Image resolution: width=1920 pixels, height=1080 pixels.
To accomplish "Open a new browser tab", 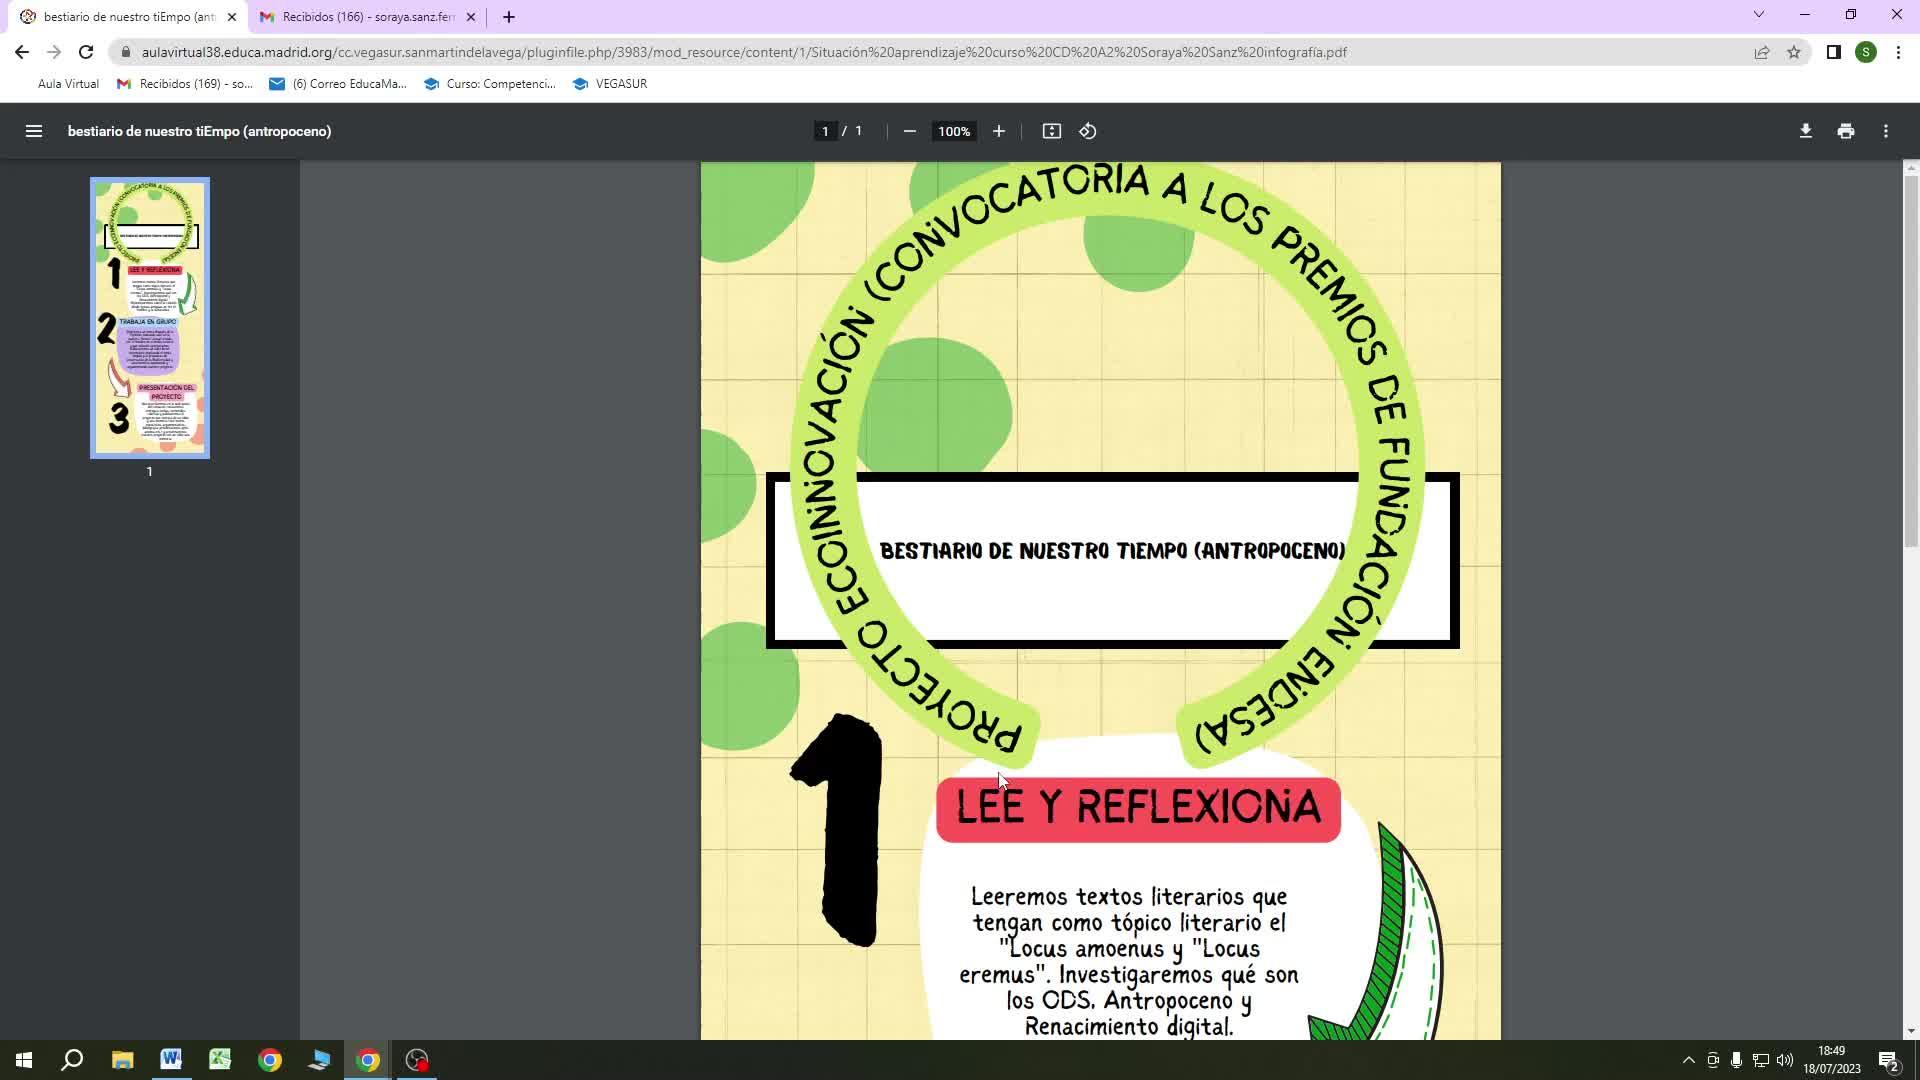I will pos(508,17).
